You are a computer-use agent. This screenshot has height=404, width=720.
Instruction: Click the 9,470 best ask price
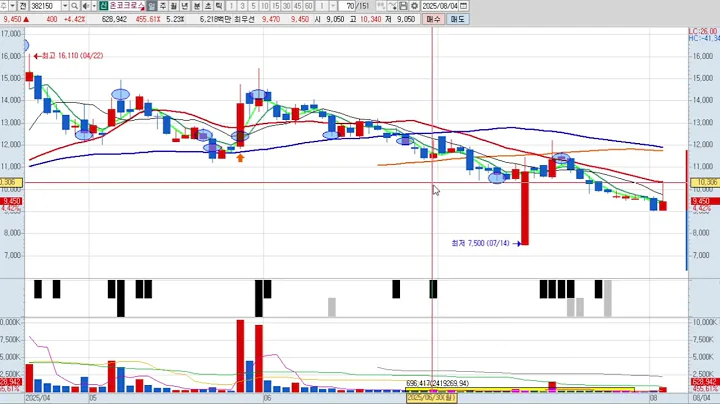271,19
